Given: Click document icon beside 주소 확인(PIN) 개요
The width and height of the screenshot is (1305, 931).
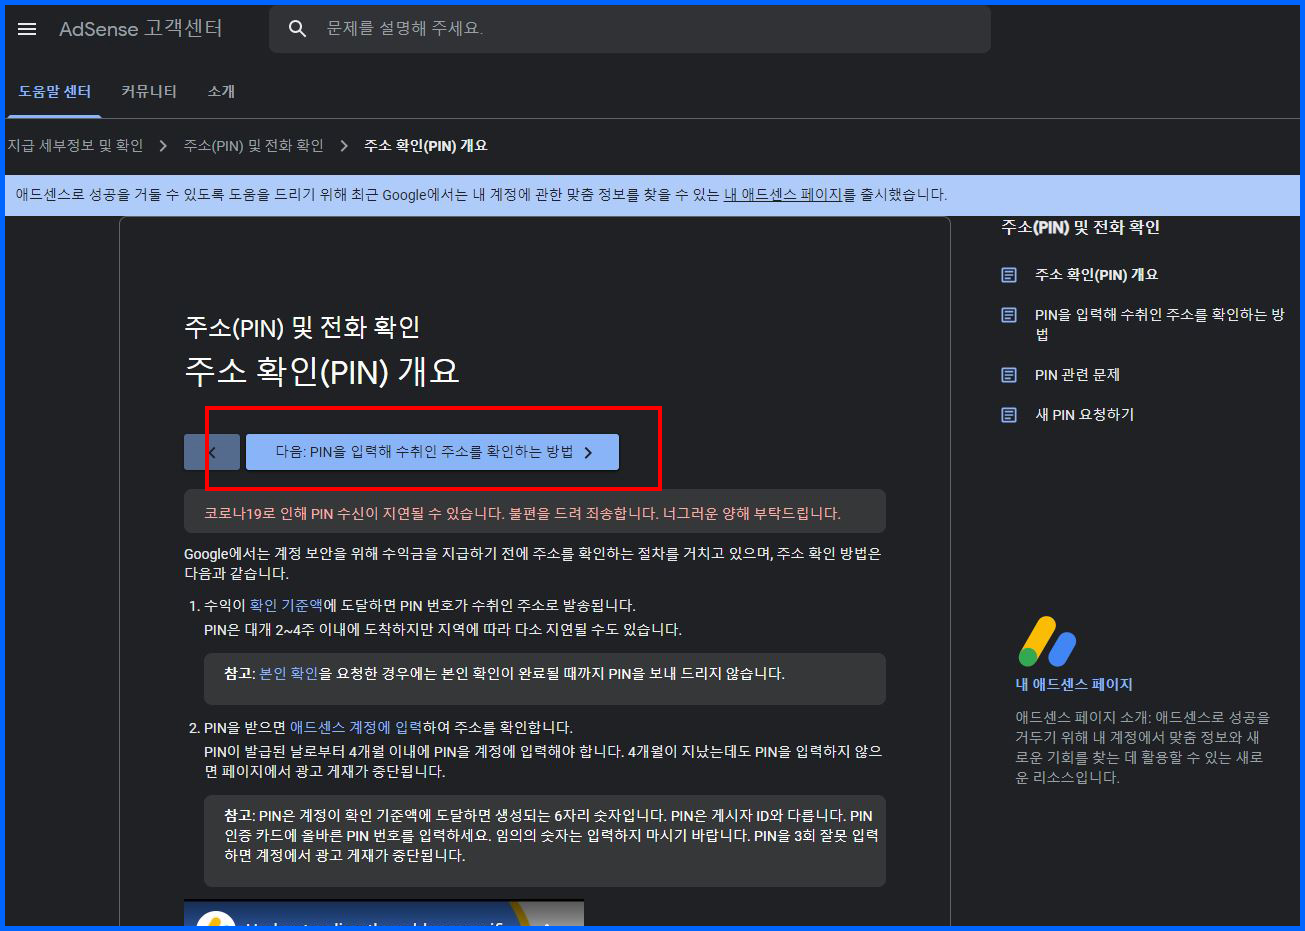Looking at the screenshot, I should 1009,275.
